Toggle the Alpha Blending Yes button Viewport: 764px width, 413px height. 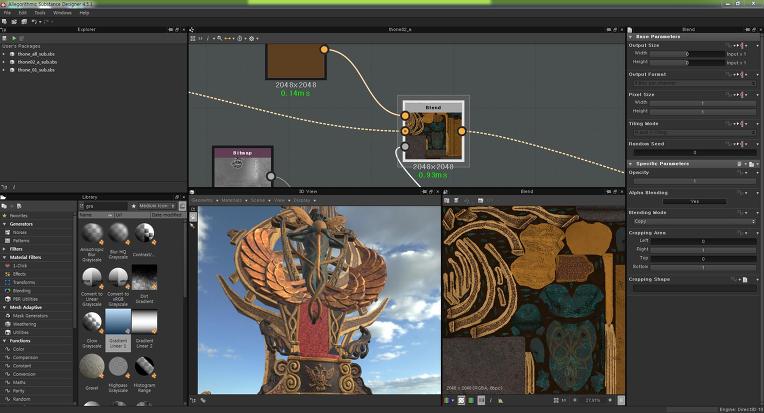coord(695,201)
